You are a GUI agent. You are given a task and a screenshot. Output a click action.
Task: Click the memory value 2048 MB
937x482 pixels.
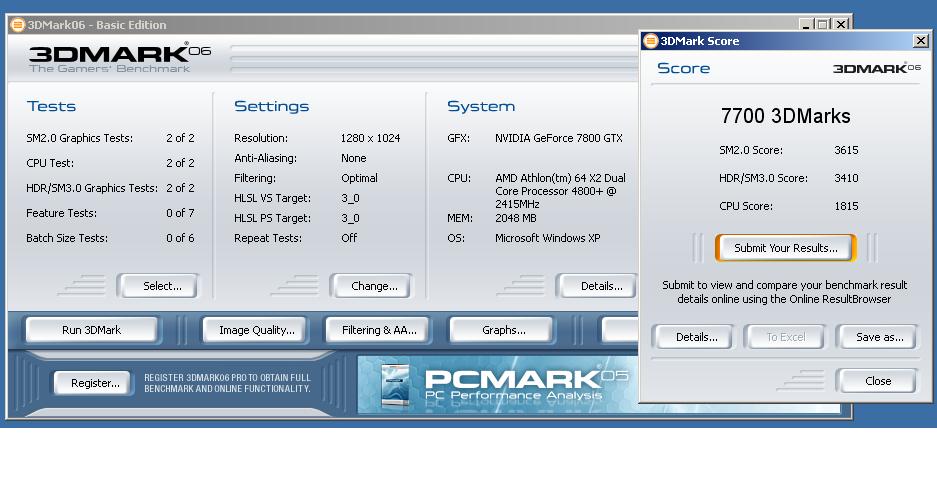[516, 218]
